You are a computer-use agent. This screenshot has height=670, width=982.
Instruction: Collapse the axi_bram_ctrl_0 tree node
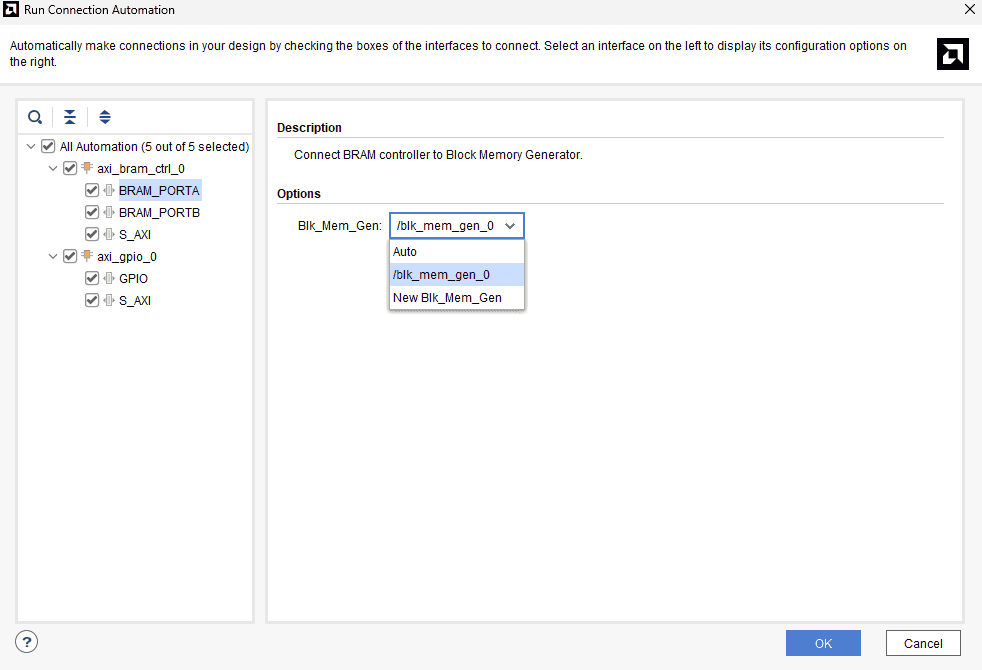53,169
